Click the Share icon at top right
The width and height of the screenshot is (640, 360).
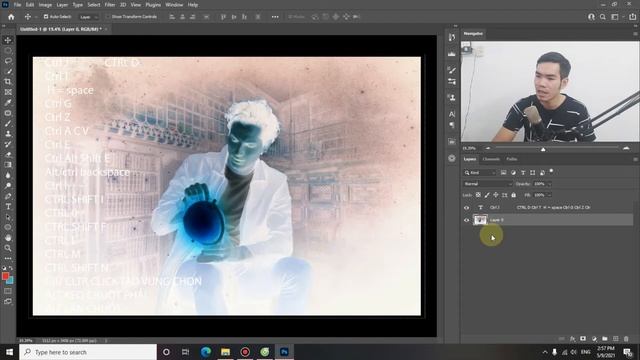point(632,17)
